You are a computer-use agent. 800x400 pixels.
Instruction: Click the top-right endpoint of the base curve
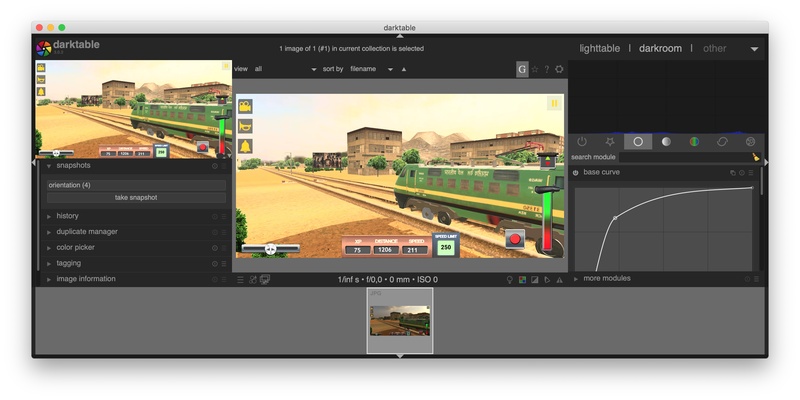(752, 188)
